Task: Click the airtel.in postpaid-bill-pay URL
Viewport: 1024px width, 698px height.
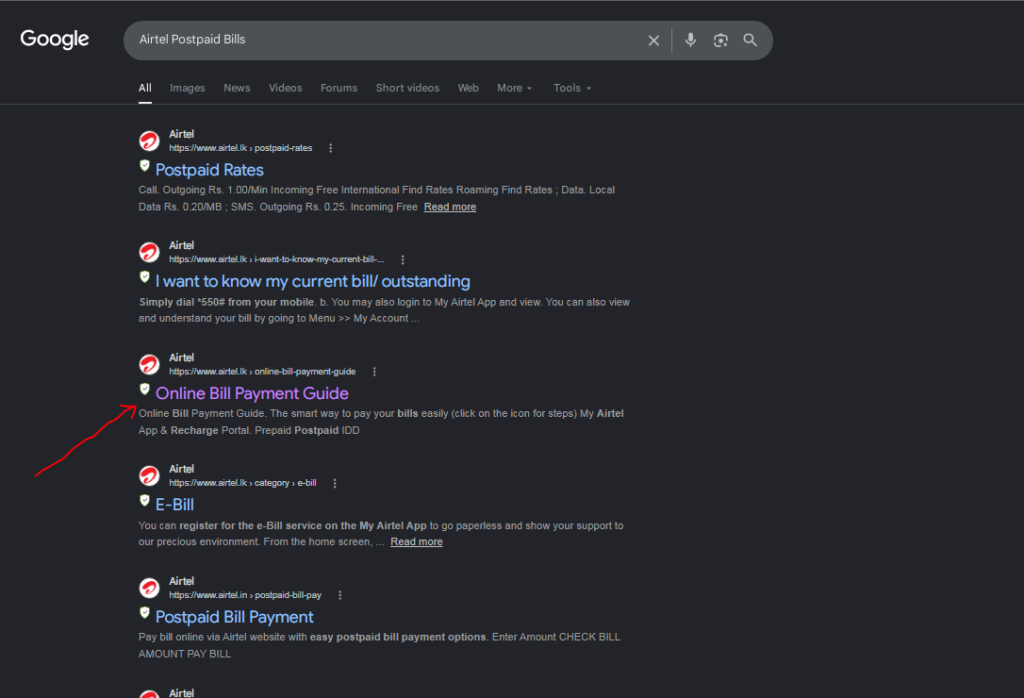Action: pyautogui.click(x=246, y=595)
